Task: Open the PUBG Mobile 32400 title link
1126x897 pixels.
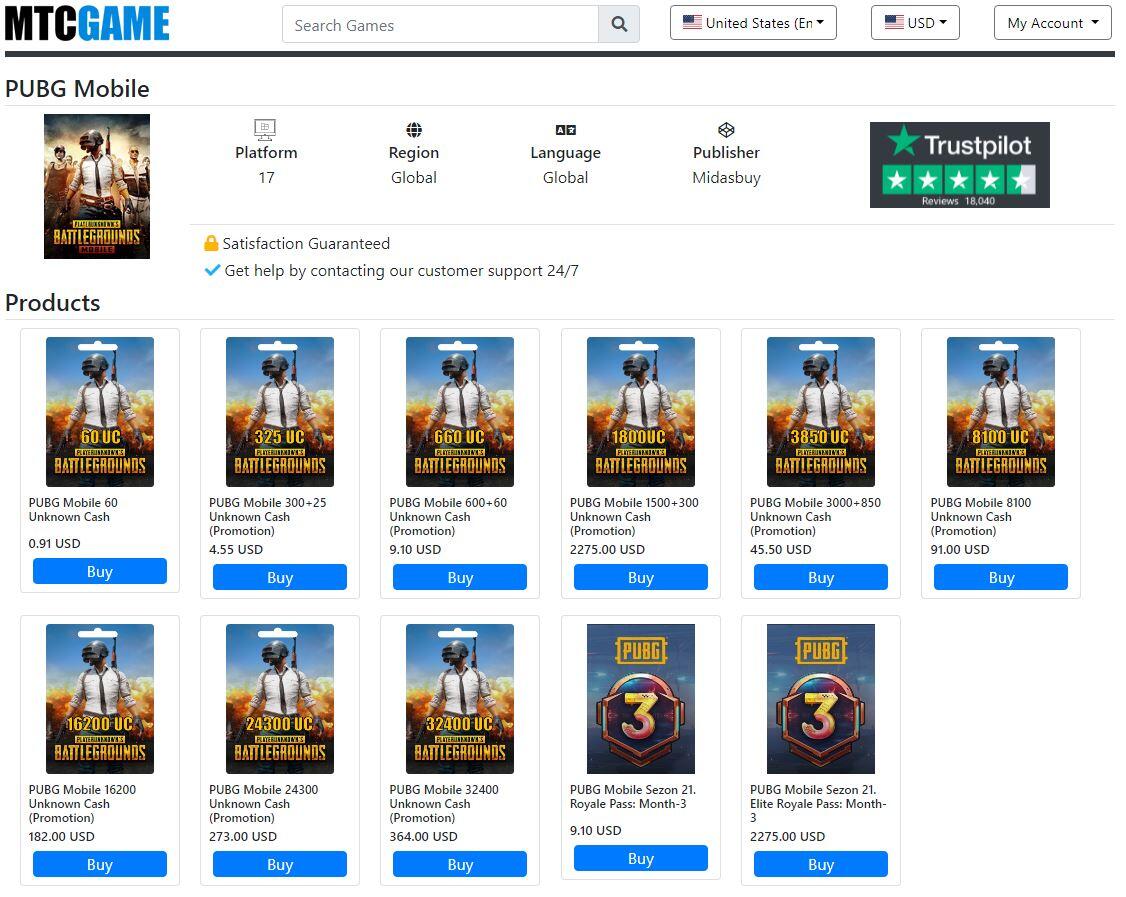Action: pos(444,804)
